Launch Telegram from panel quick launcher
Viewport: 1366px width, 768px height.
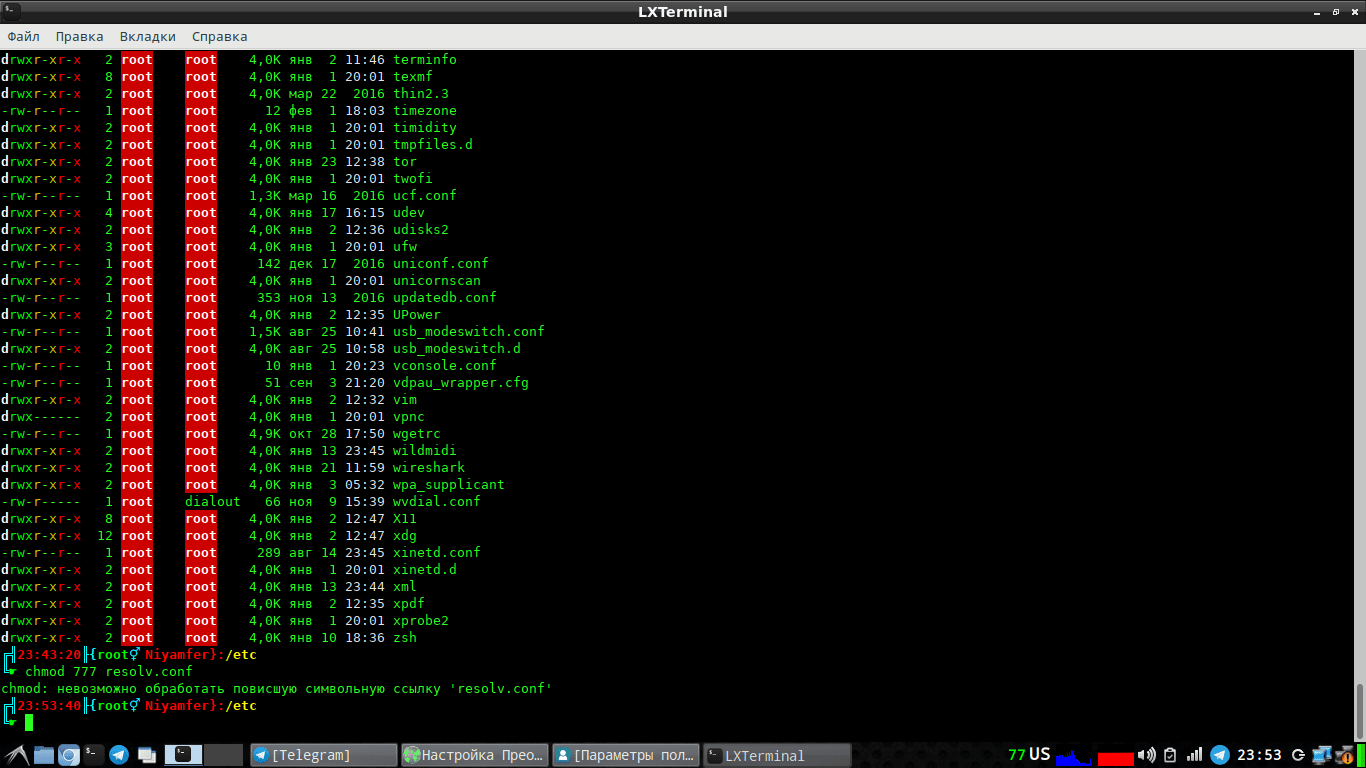click(x=119, y=755)
